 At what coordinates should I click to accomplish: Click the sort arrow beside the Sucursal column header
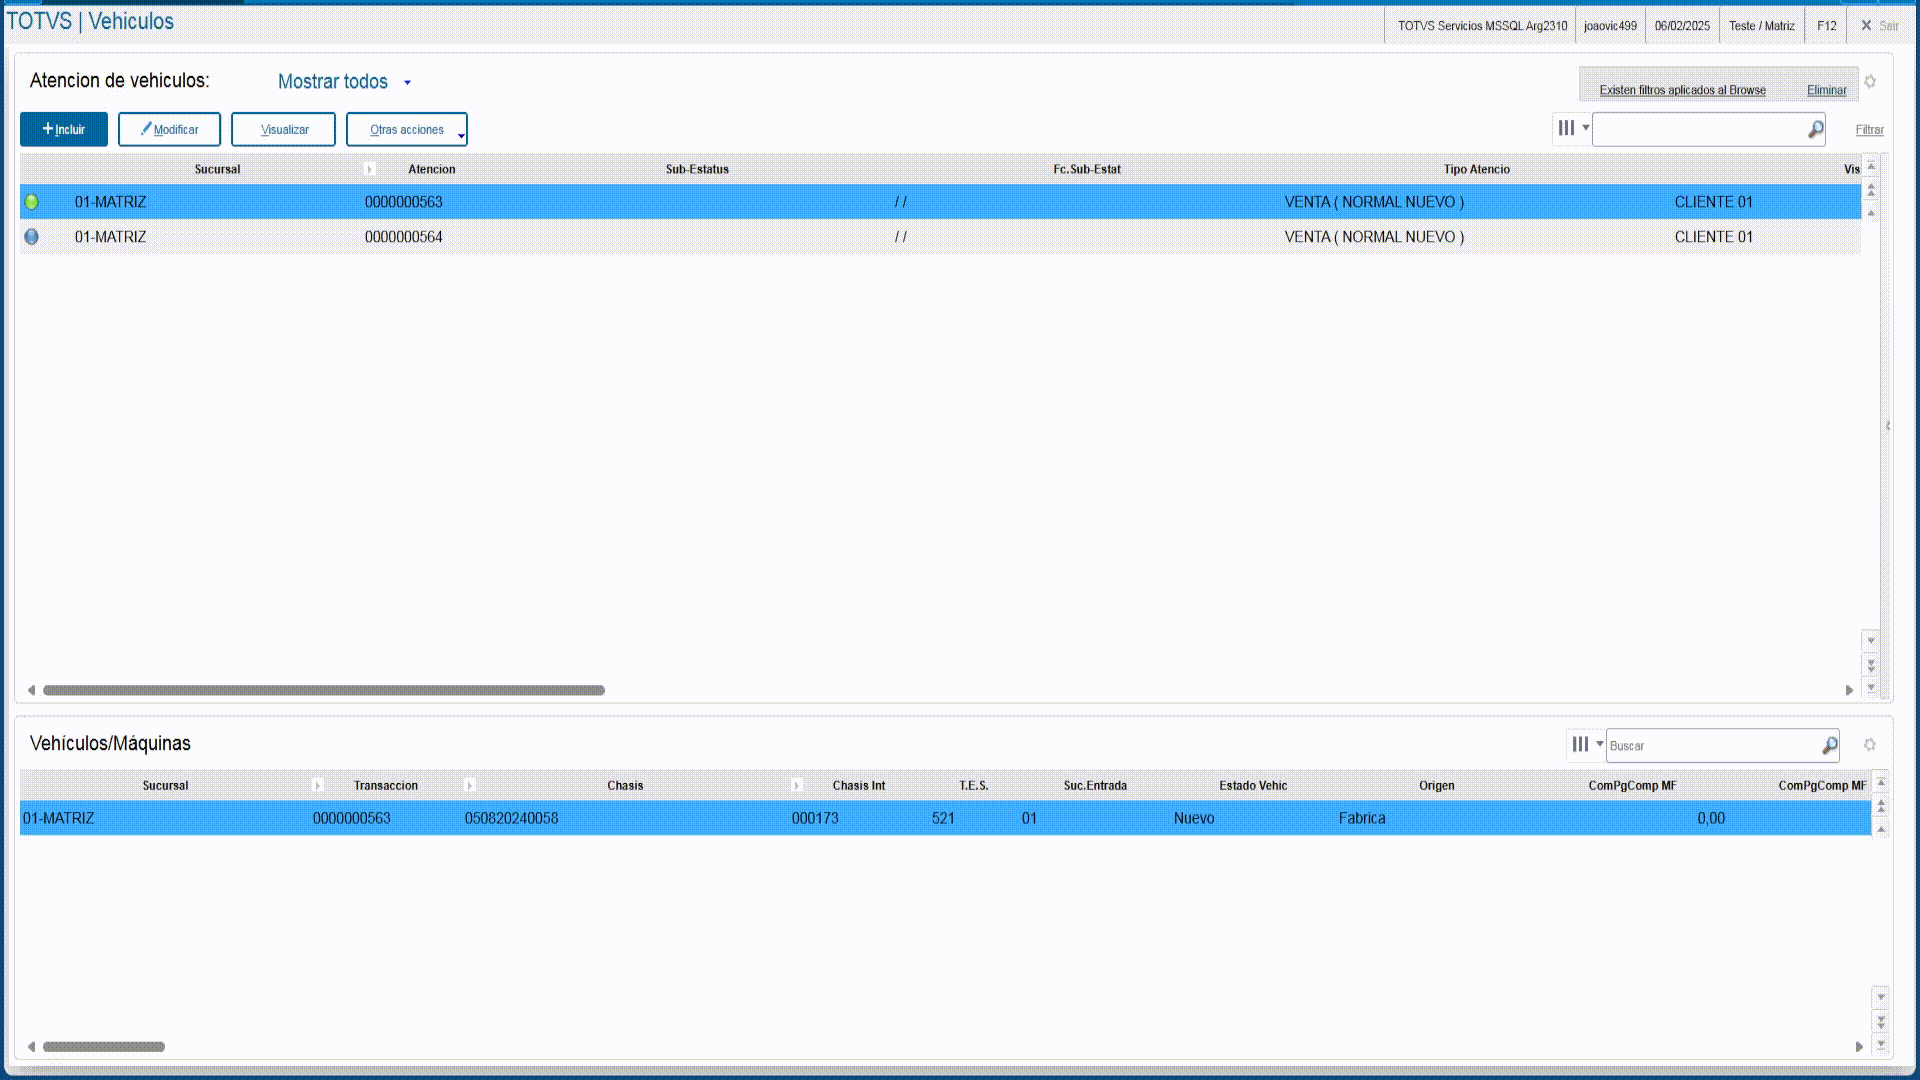tap(369, 169)
